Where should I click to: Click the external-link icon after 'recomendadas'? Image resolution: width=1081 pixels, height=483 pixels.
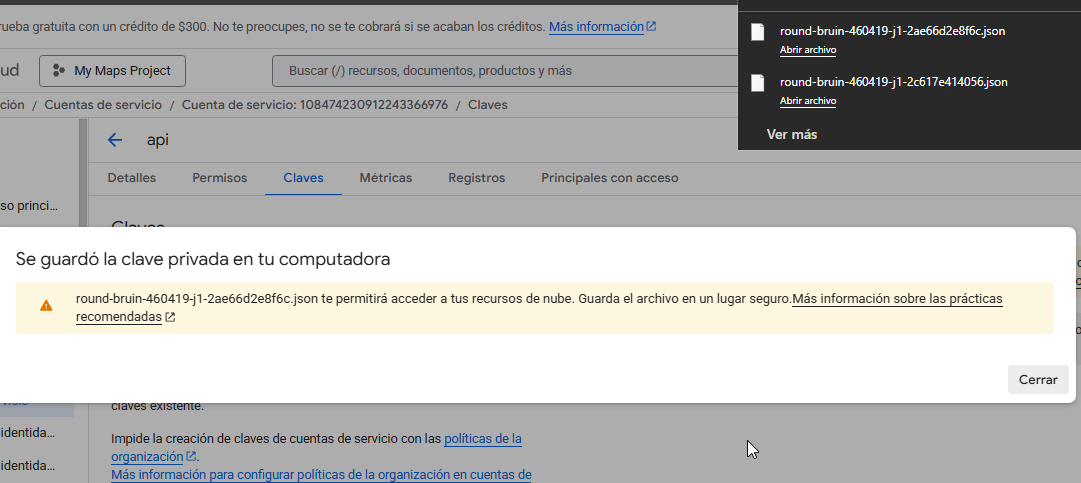170,318
